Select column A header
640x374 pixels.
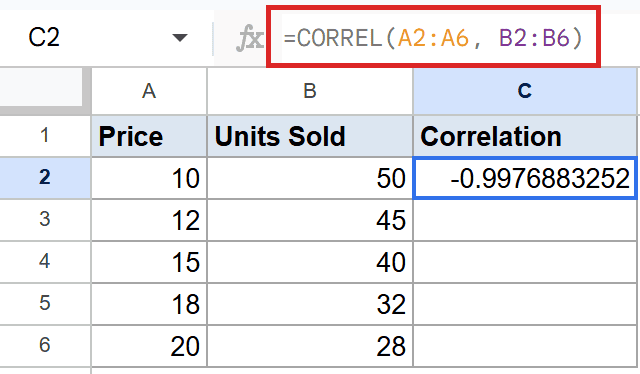point(149,91)
